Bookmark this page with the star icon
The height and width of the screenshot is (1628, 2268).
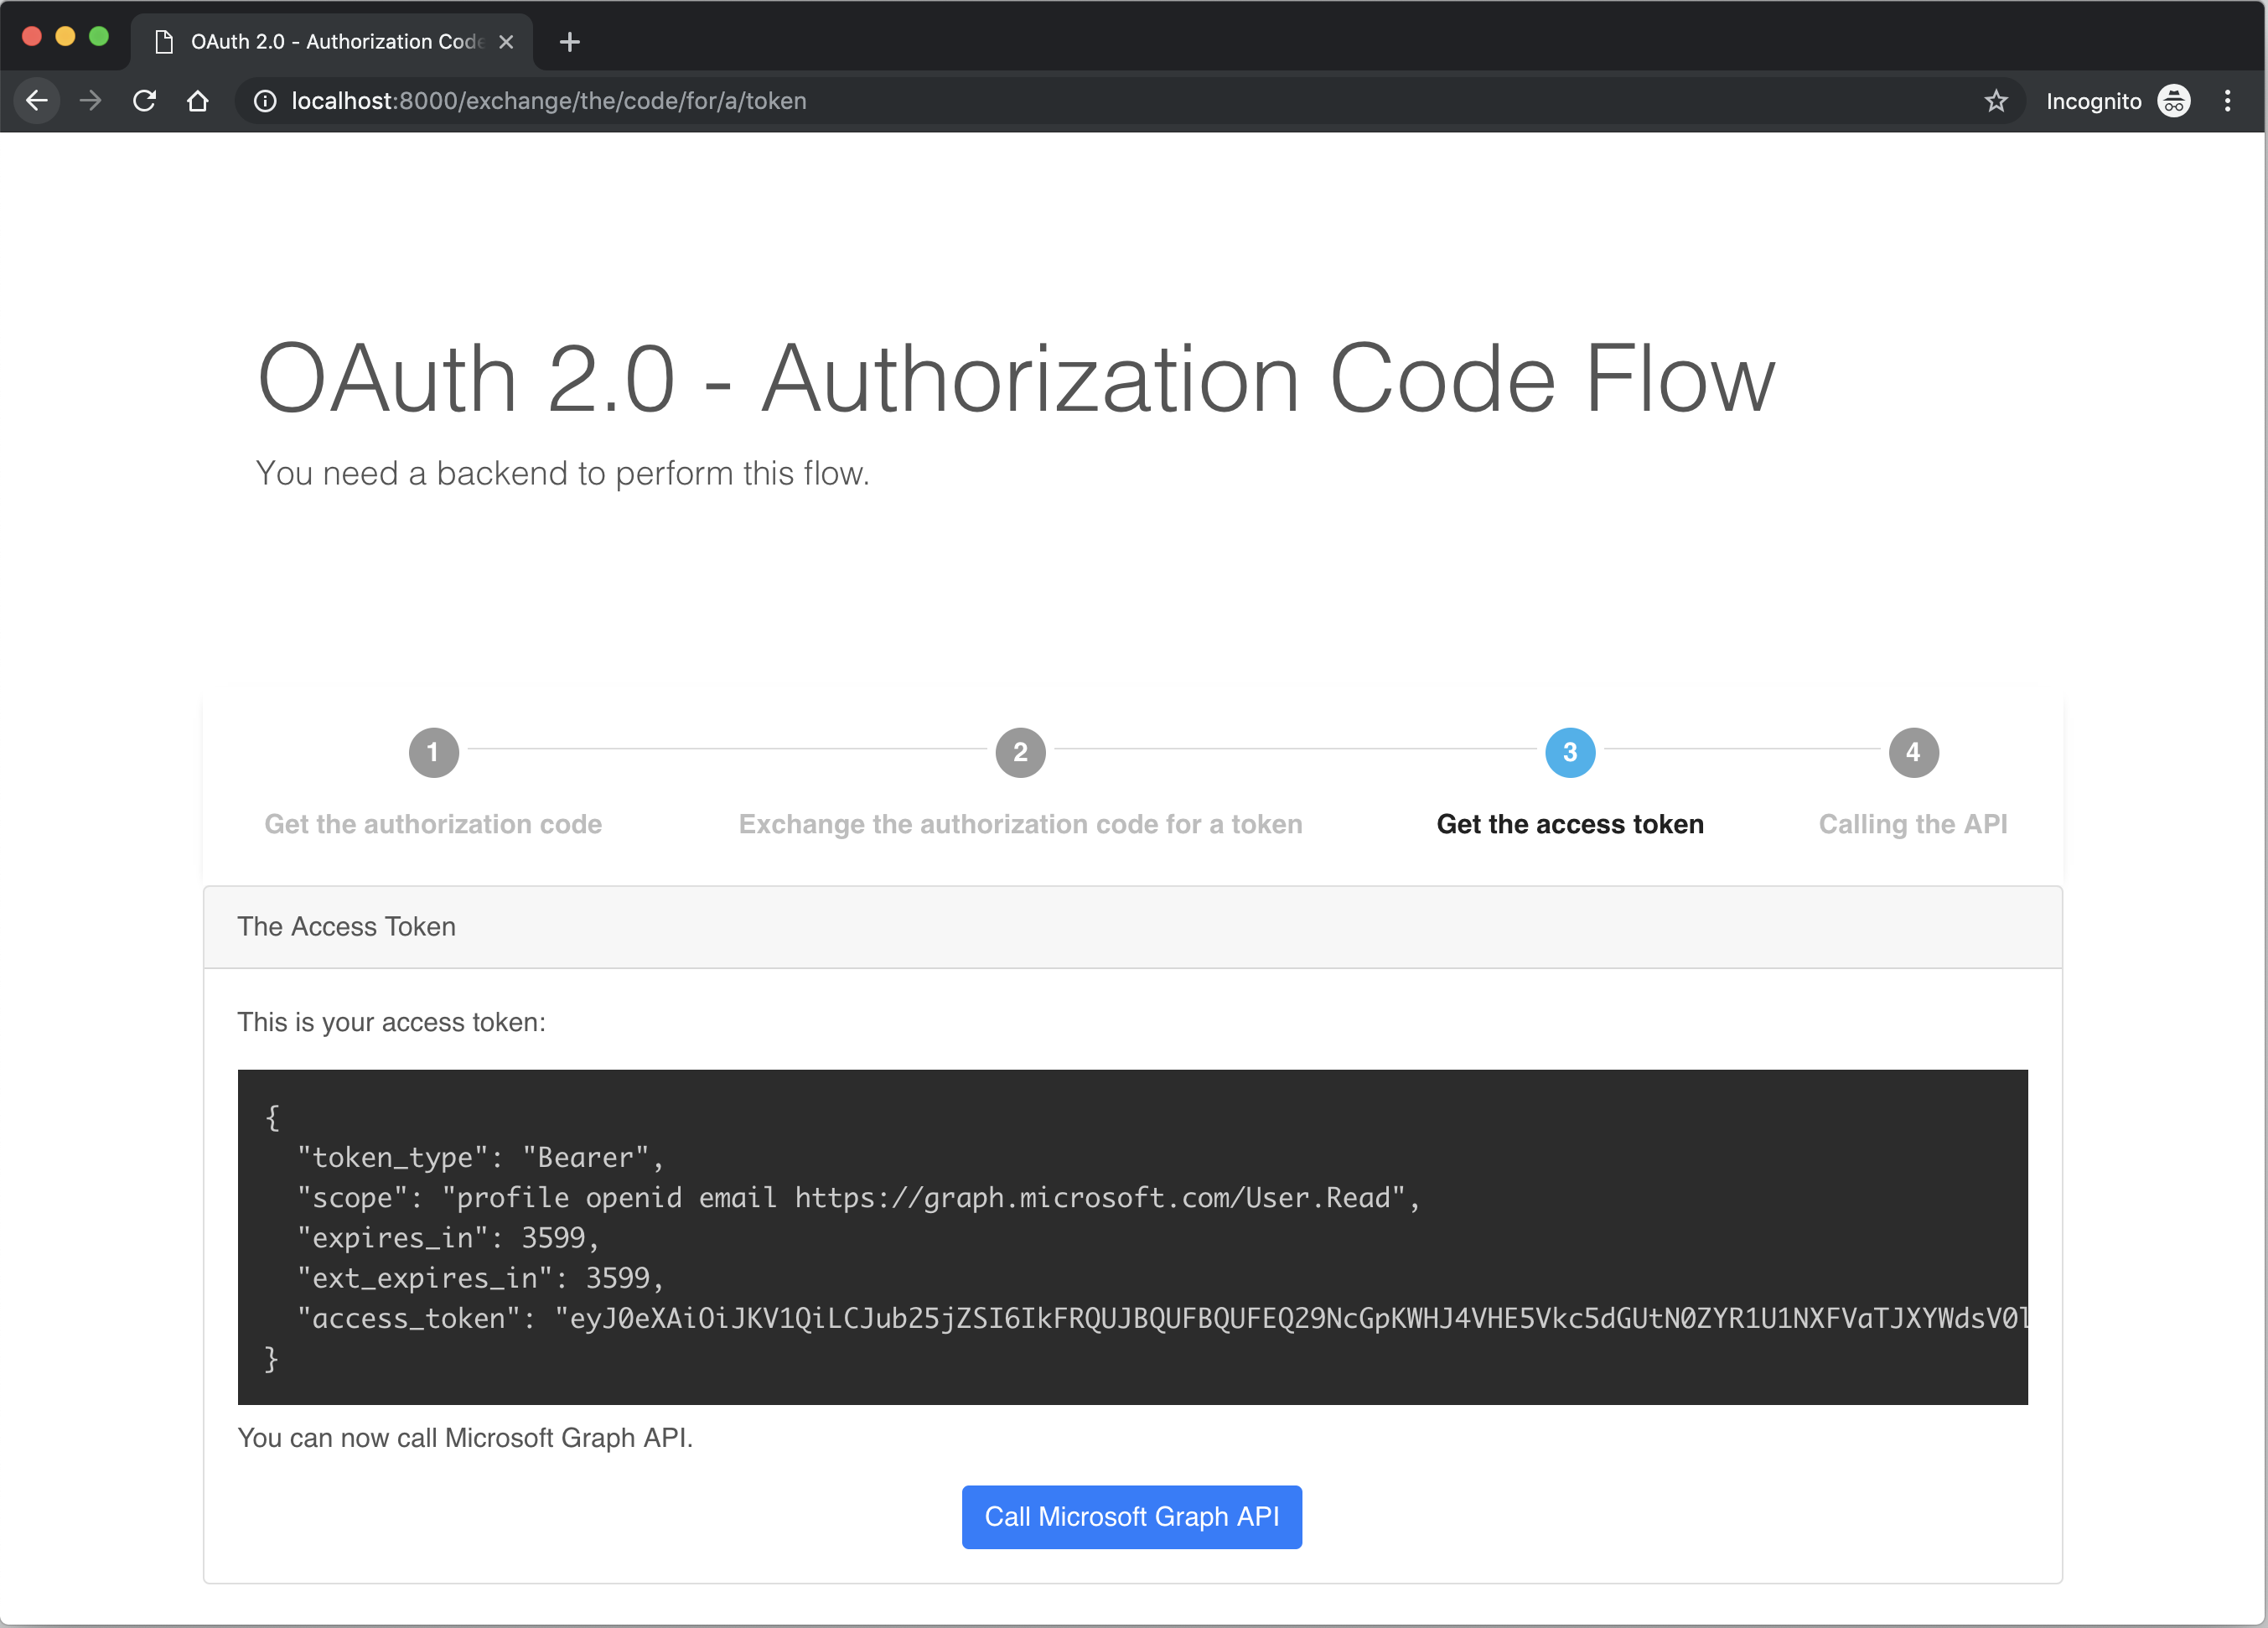pos(1996,100)
